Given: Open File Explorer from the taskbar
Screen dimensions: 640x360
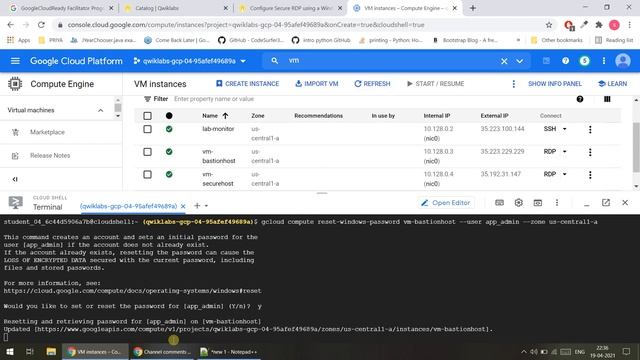Looking at the screenshot, I should [x=51, y=351].
